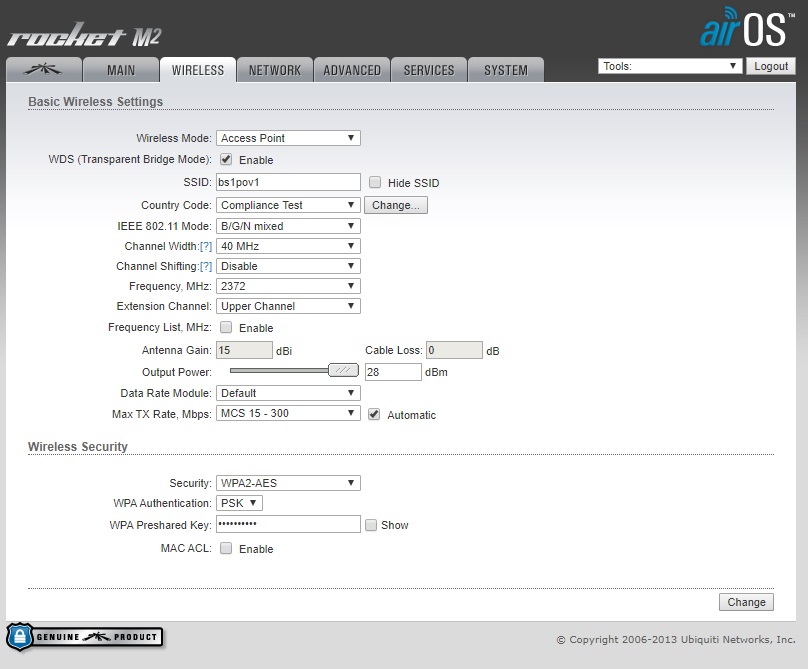Click the Rocket M2 logo

tap(84, 37)
